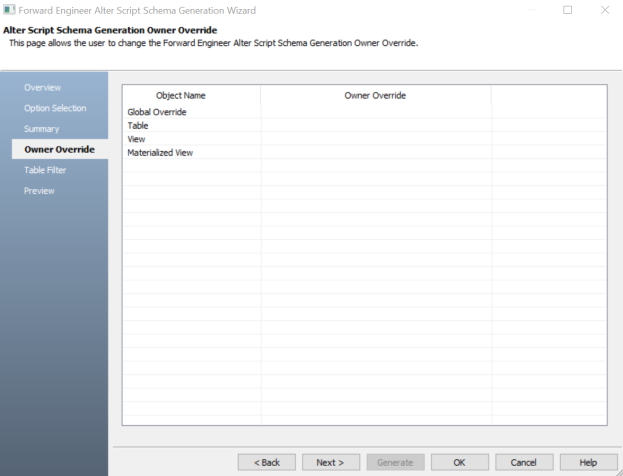The image size is (623, 476).
Task: Edit Owner Override cell for Materialized View
Action: pyautogui.click(x=376, y=153)
